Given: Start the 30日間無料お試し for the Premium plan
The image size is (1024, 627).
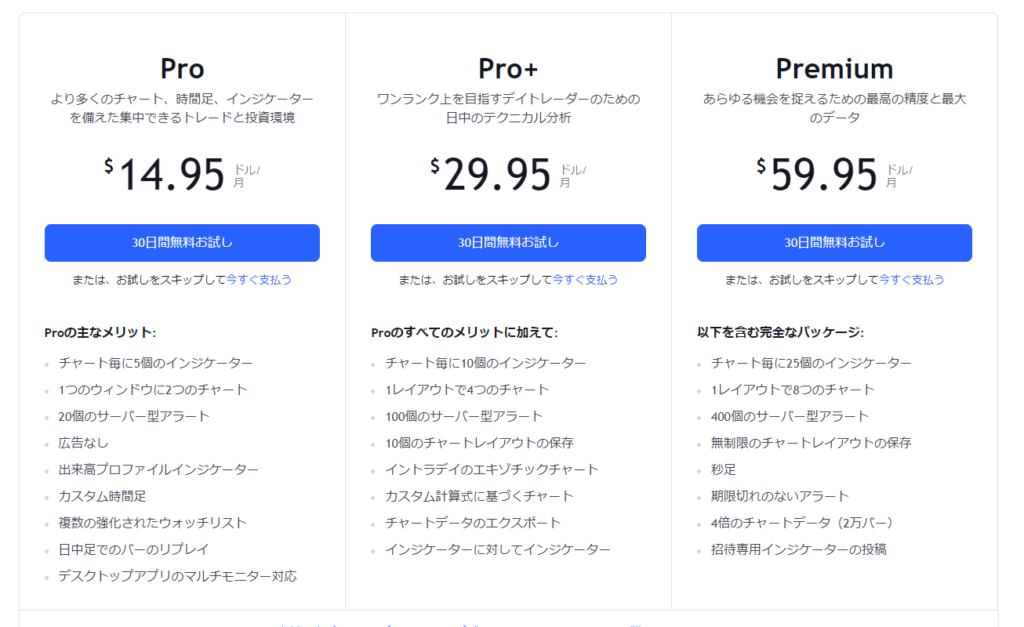Looking at the screenshot, I should [x=834, y=243].
